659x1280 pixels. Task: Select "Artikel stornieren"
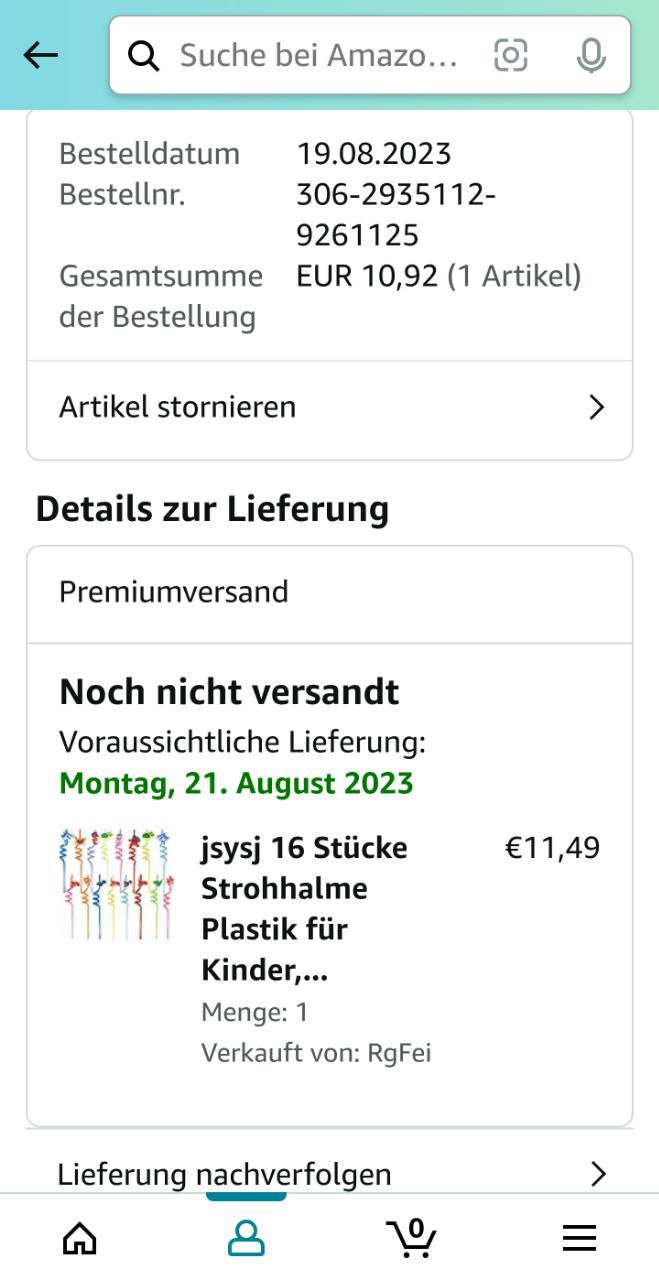(178, 407)
